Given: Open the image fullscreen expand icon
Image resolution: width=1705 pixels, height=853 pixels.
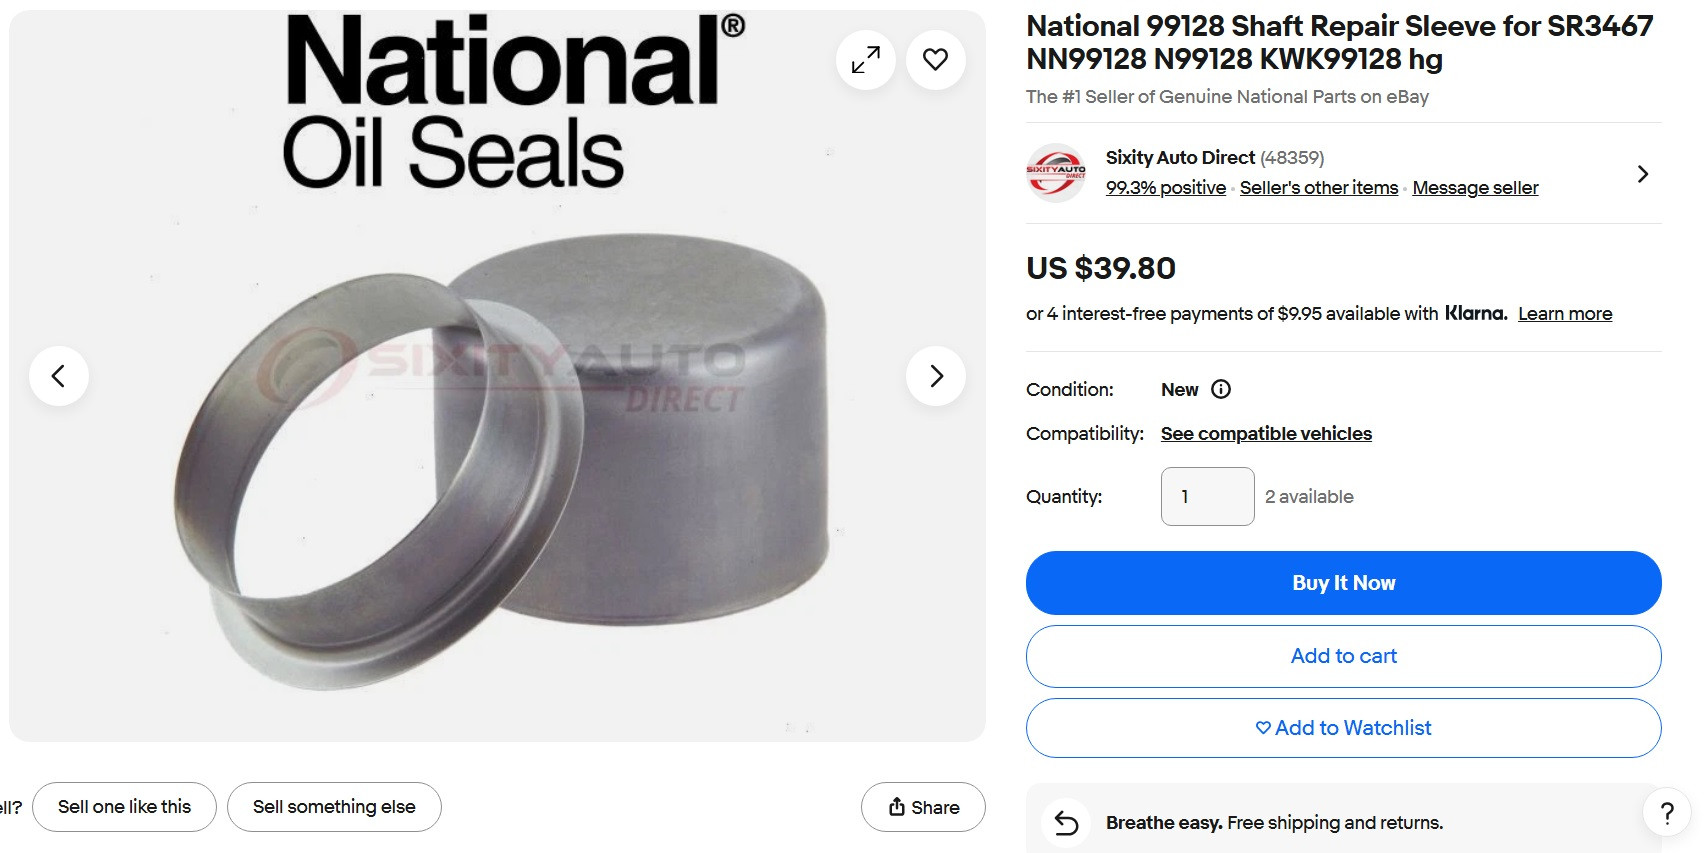Looking at the screenshot, I should point(865,60).
